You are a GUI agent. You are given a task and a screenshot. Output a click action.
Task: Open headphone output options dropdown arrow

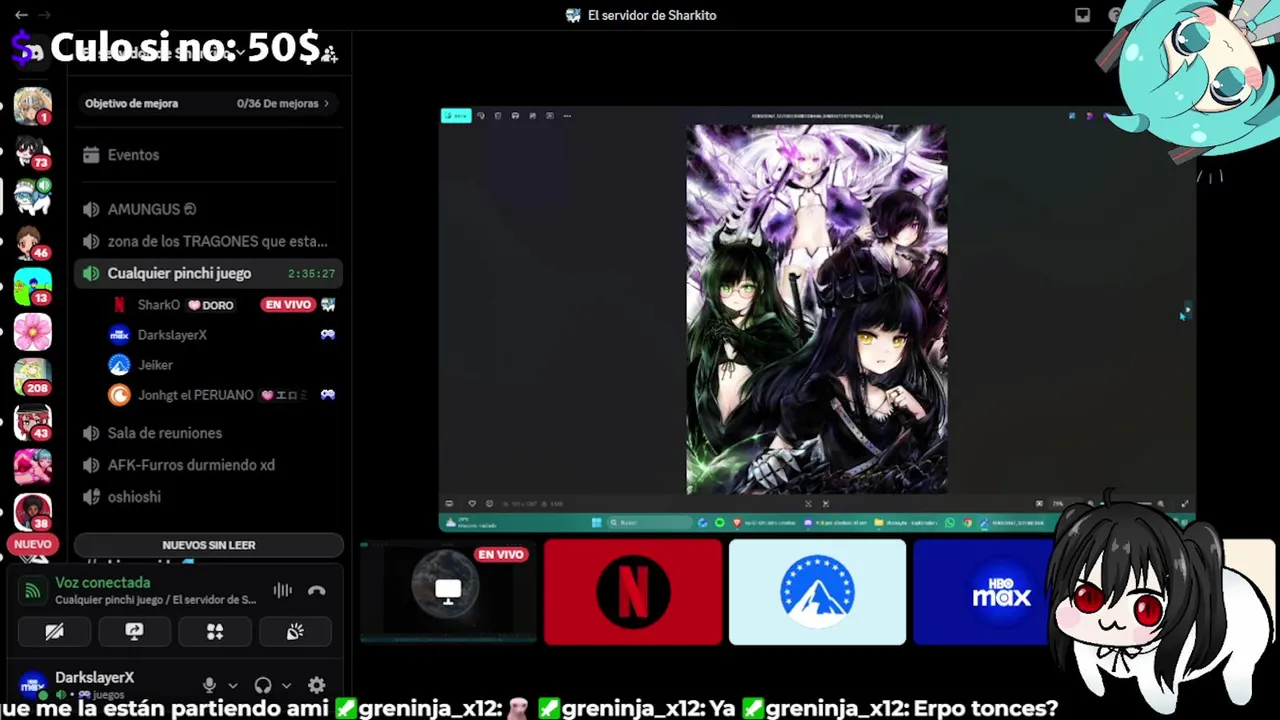[286, 686]
